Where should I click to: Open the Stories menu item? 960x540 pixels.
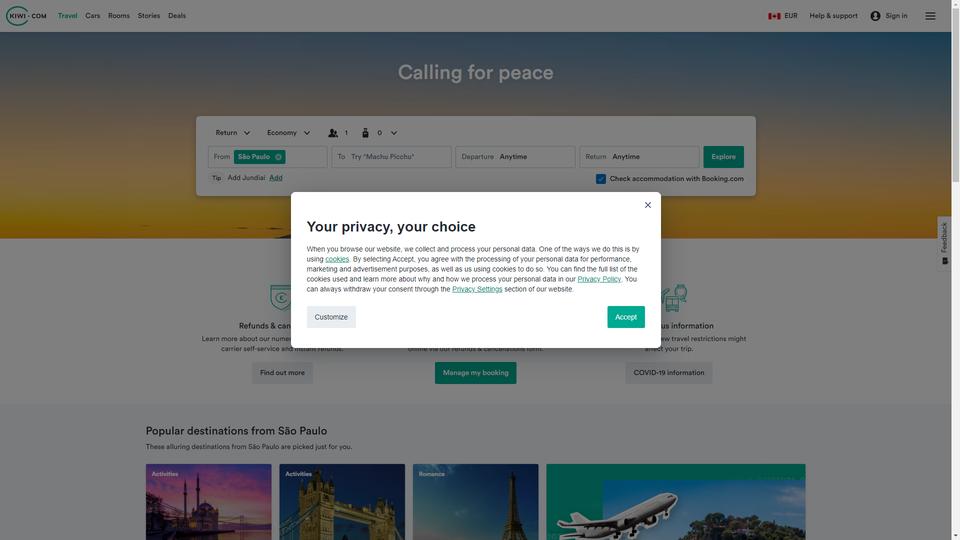click(149, 16)
